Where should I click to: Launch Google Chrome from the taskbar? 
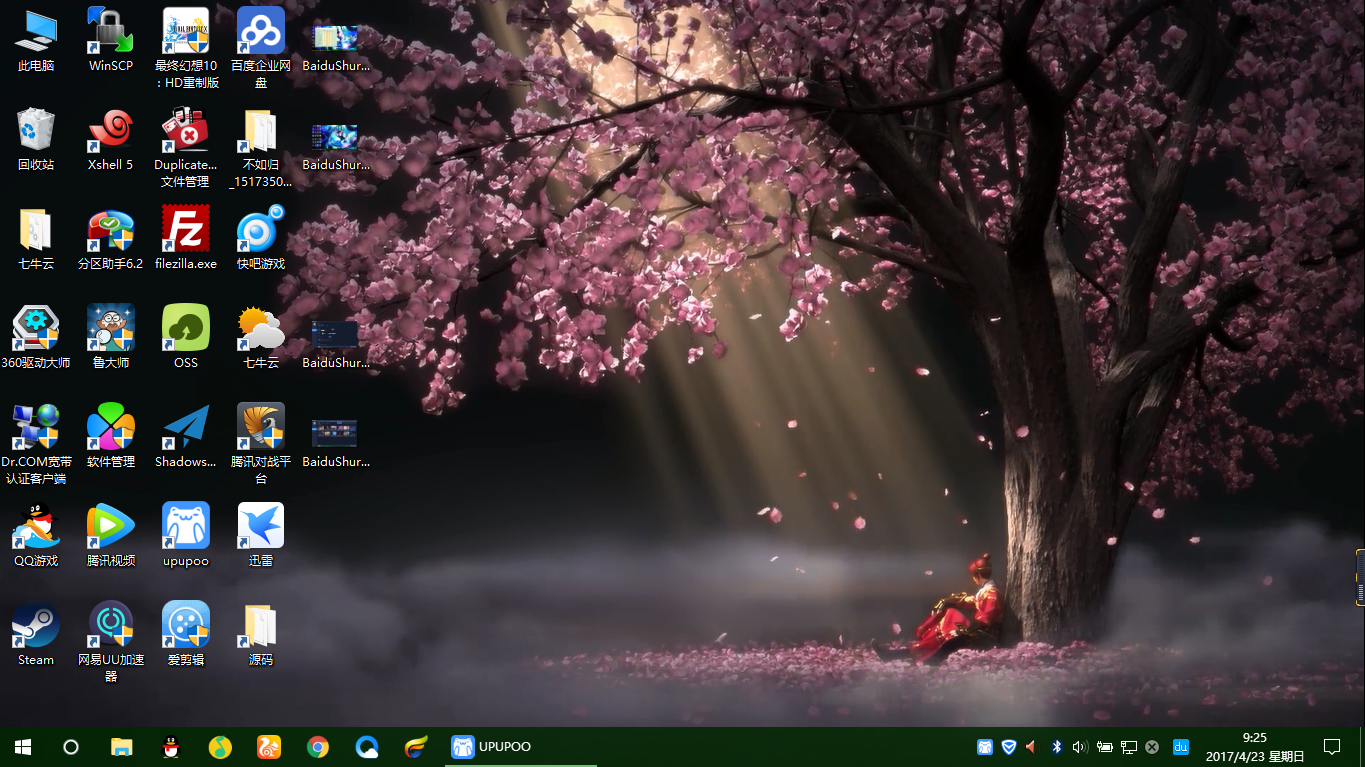click(x=318, y=747)
